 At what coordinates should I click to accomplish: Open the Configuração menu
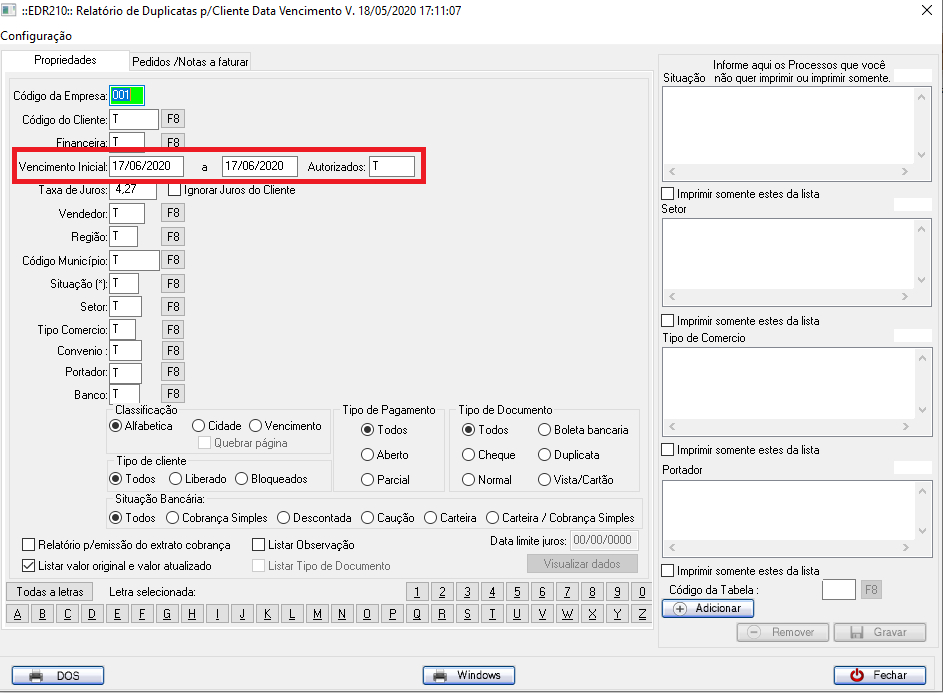(x=36, y=36)
